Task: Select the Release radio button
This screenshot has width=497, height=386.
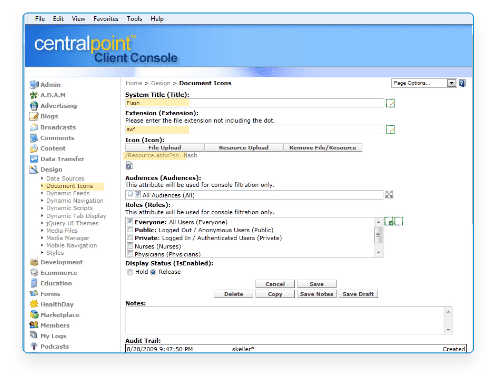Action: tap(153, 272)
